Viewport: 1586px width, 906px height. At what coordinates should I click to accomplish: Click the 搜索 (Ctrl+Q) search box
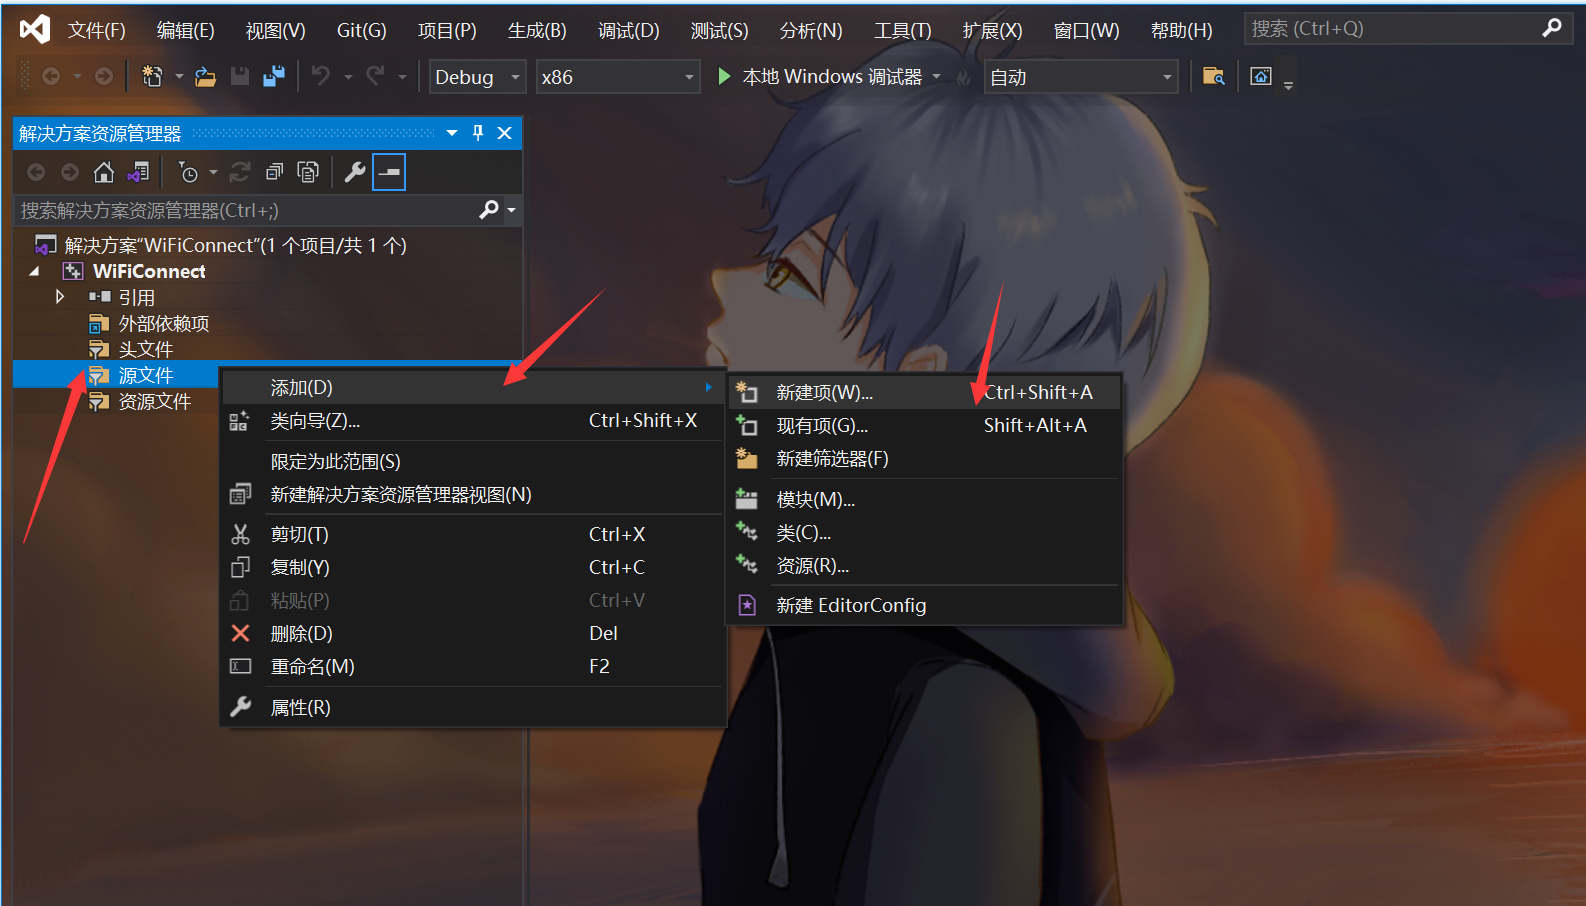click(1407, 29)
